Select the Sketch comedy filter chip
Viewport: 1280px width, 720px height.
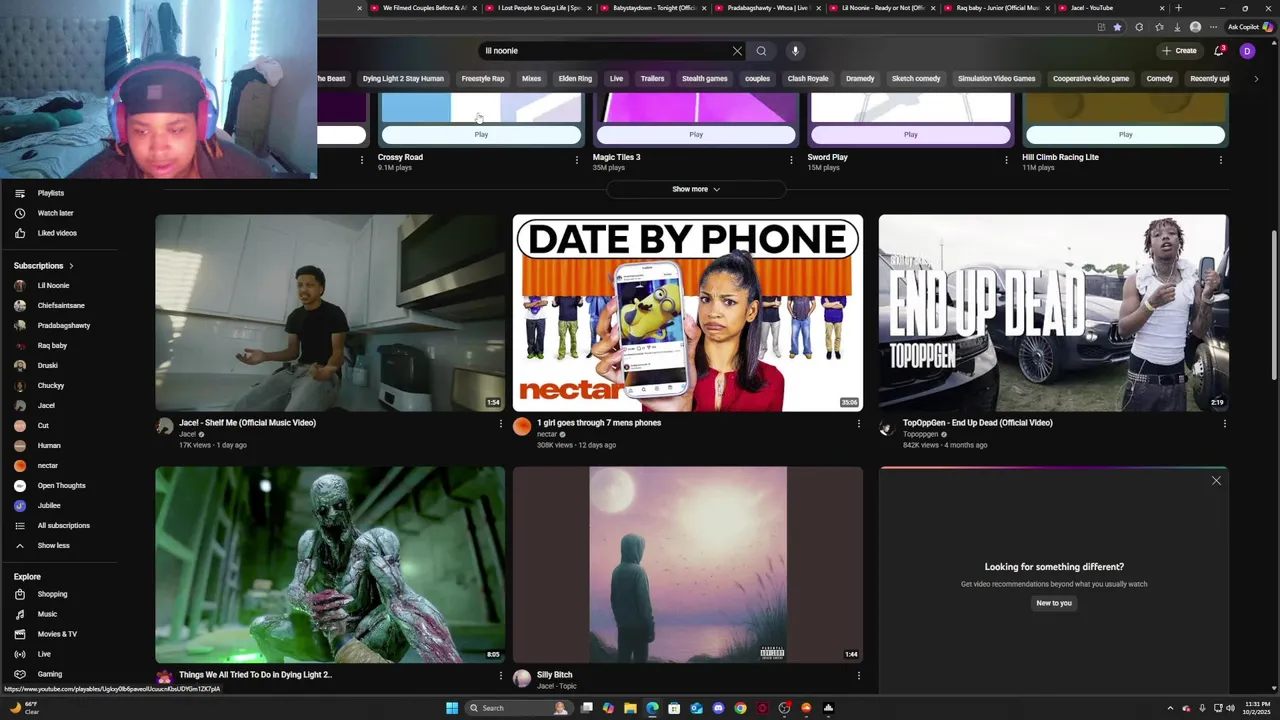point(916,79)
